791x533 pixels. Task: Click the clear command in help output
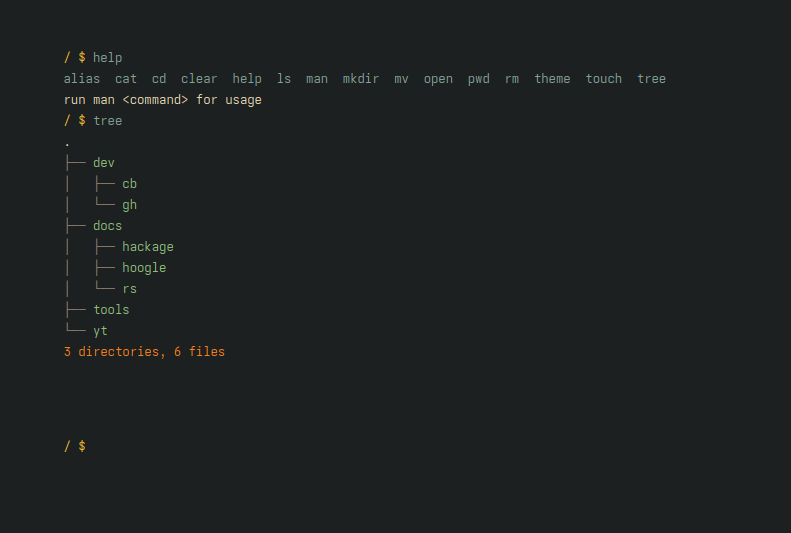pyautogui.click(x=199, y=79)
